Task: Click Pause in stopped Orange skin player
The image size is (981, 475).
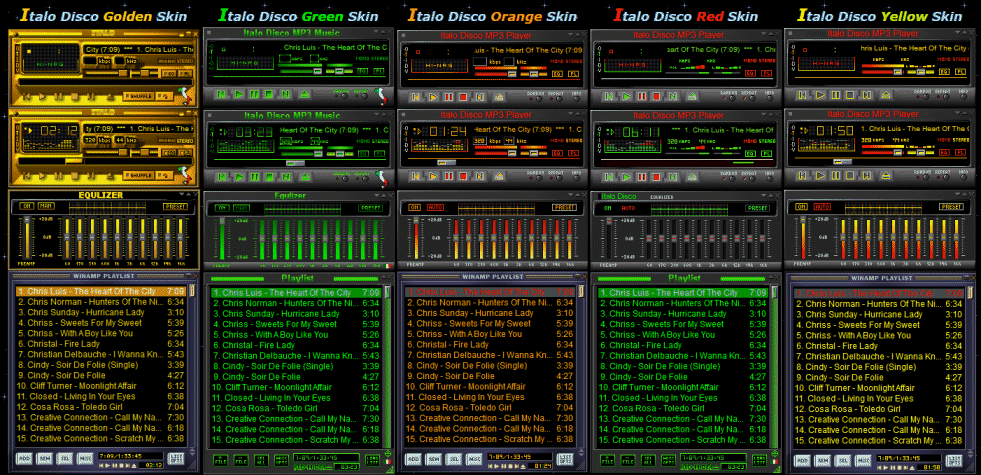Action: (x=449, y=97)
